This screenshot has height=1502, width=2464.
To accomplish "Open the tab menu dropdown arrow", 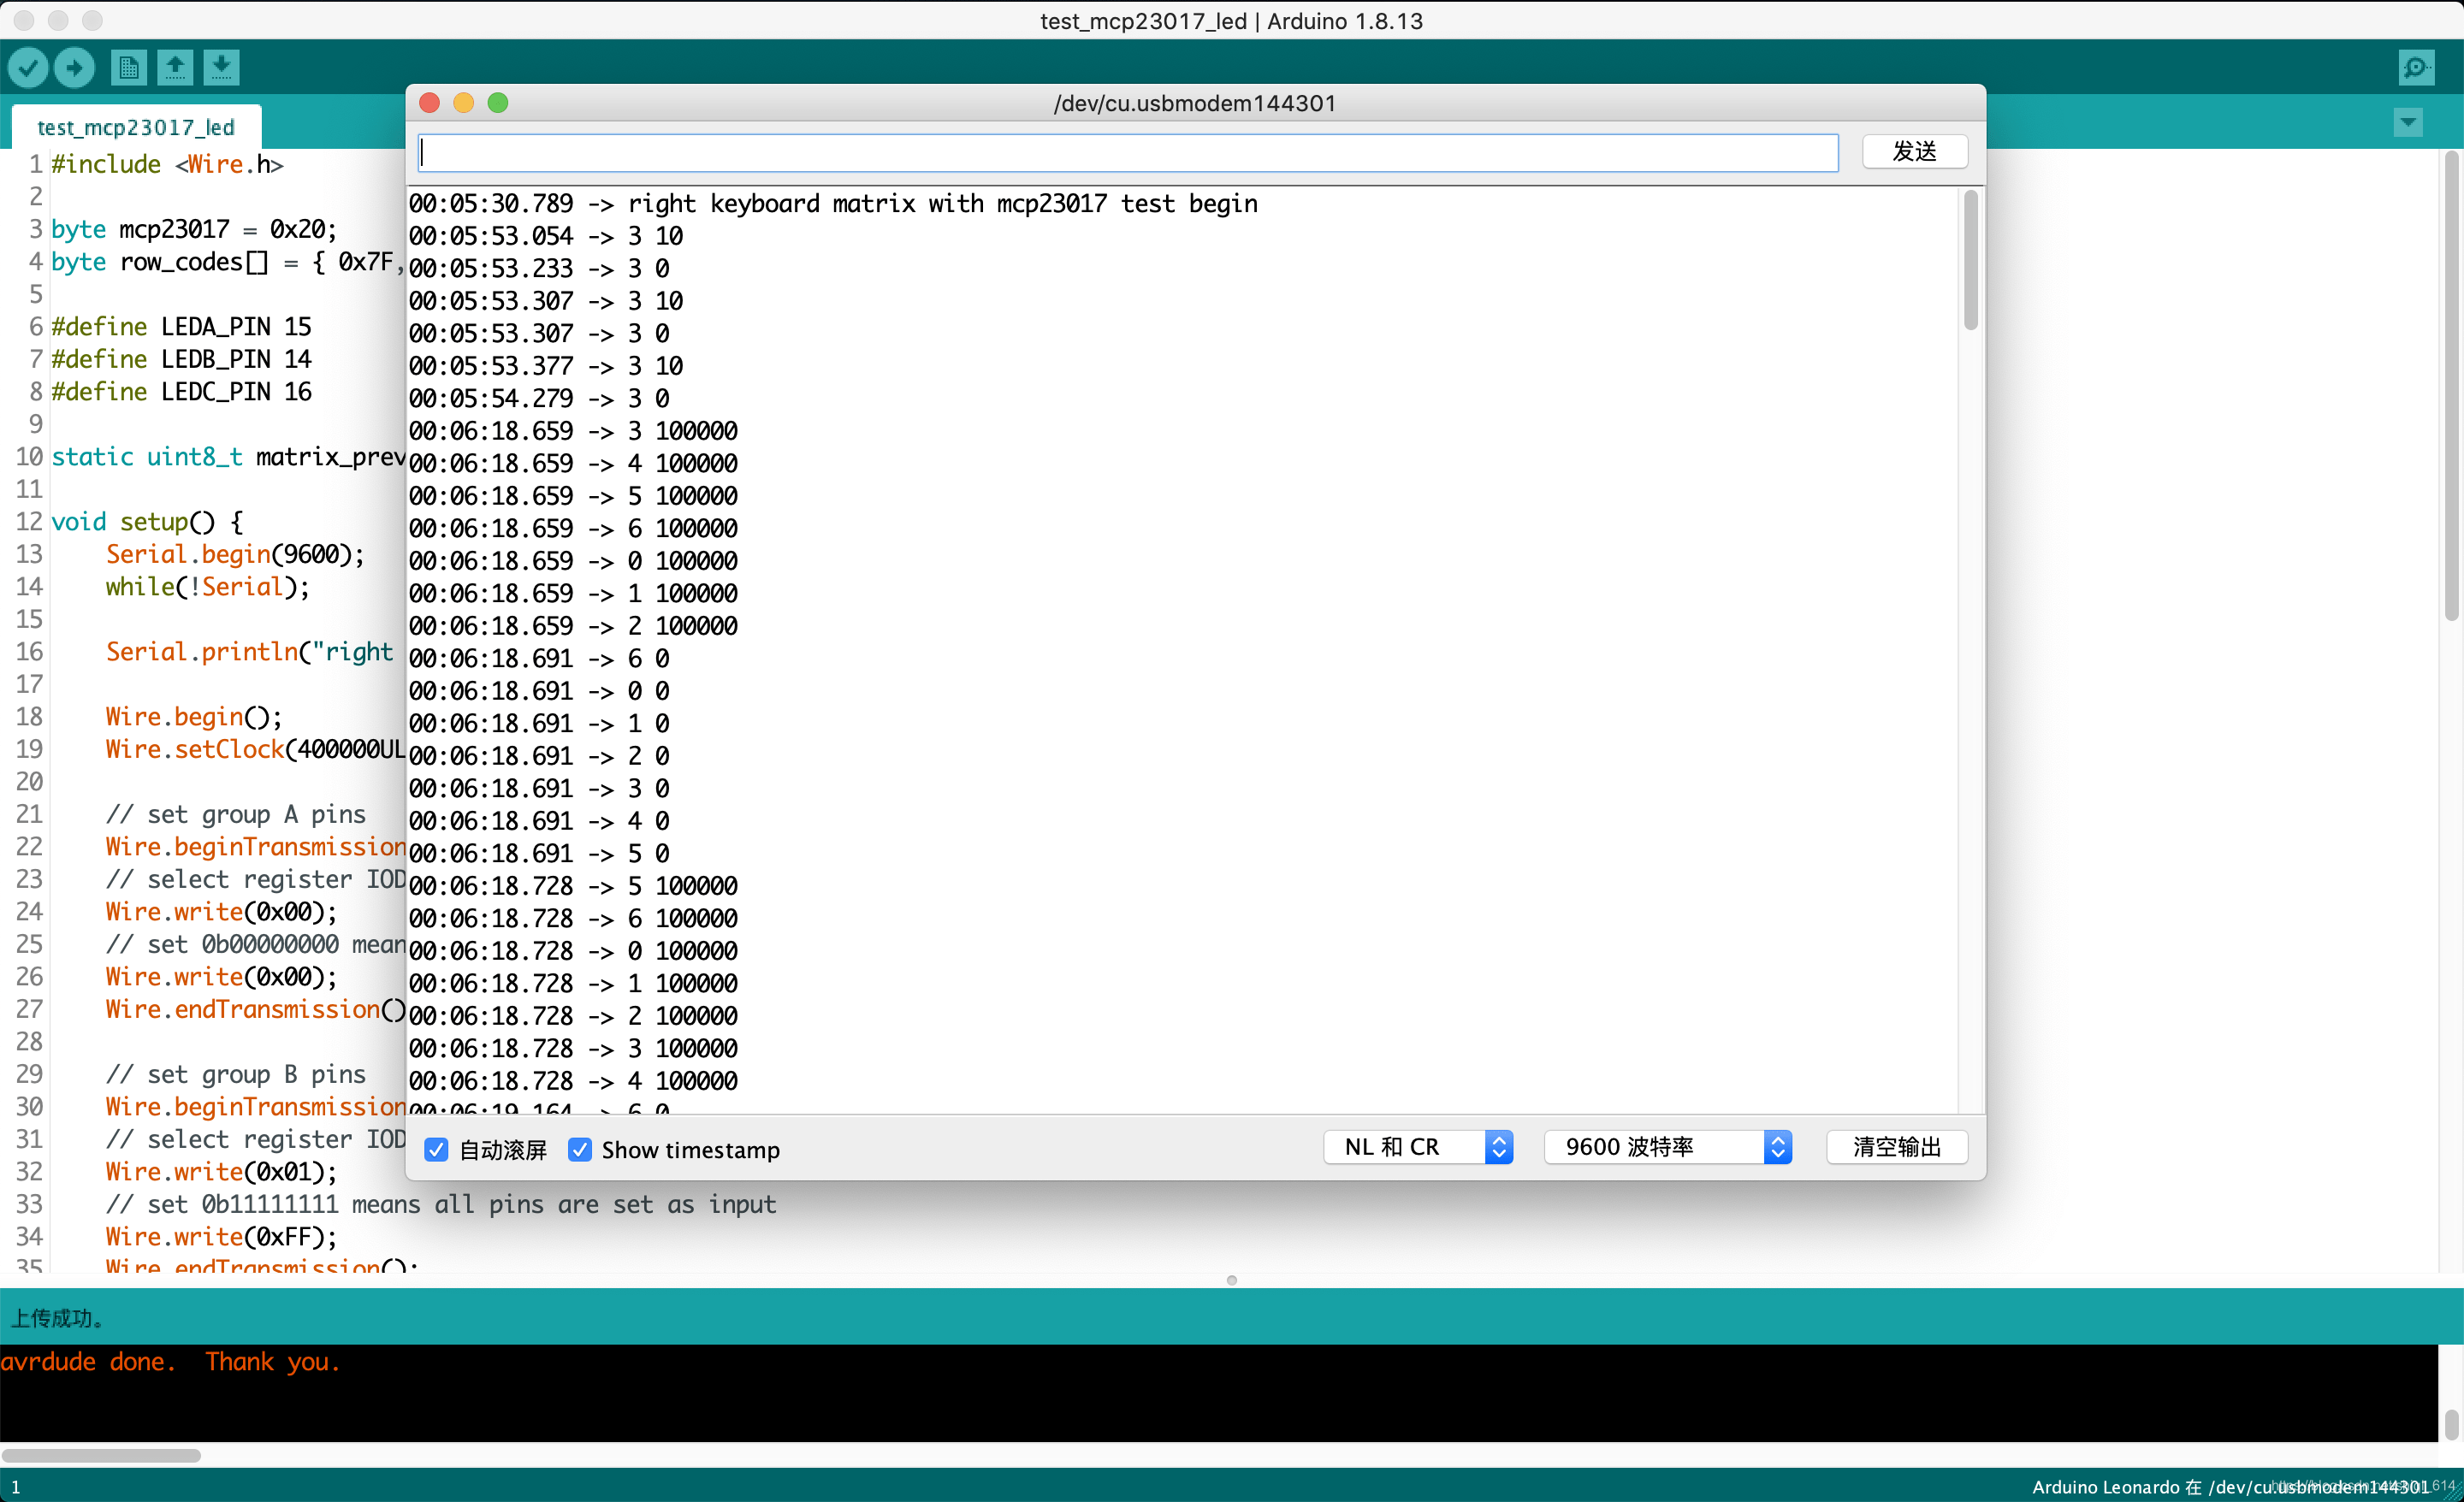I will point(2408,123).
